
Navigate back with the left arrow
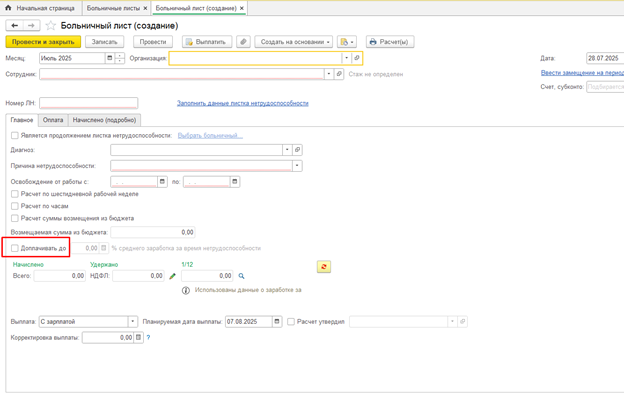[15, 25]
